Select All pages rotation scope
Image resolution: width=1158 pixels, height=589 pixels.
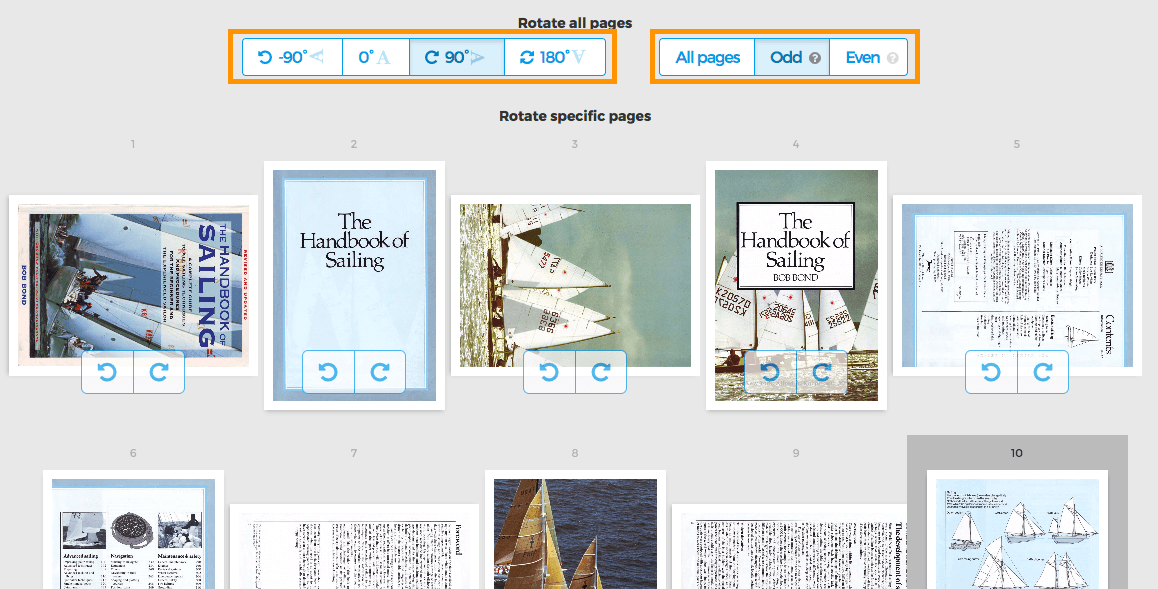tap(707, 57)
